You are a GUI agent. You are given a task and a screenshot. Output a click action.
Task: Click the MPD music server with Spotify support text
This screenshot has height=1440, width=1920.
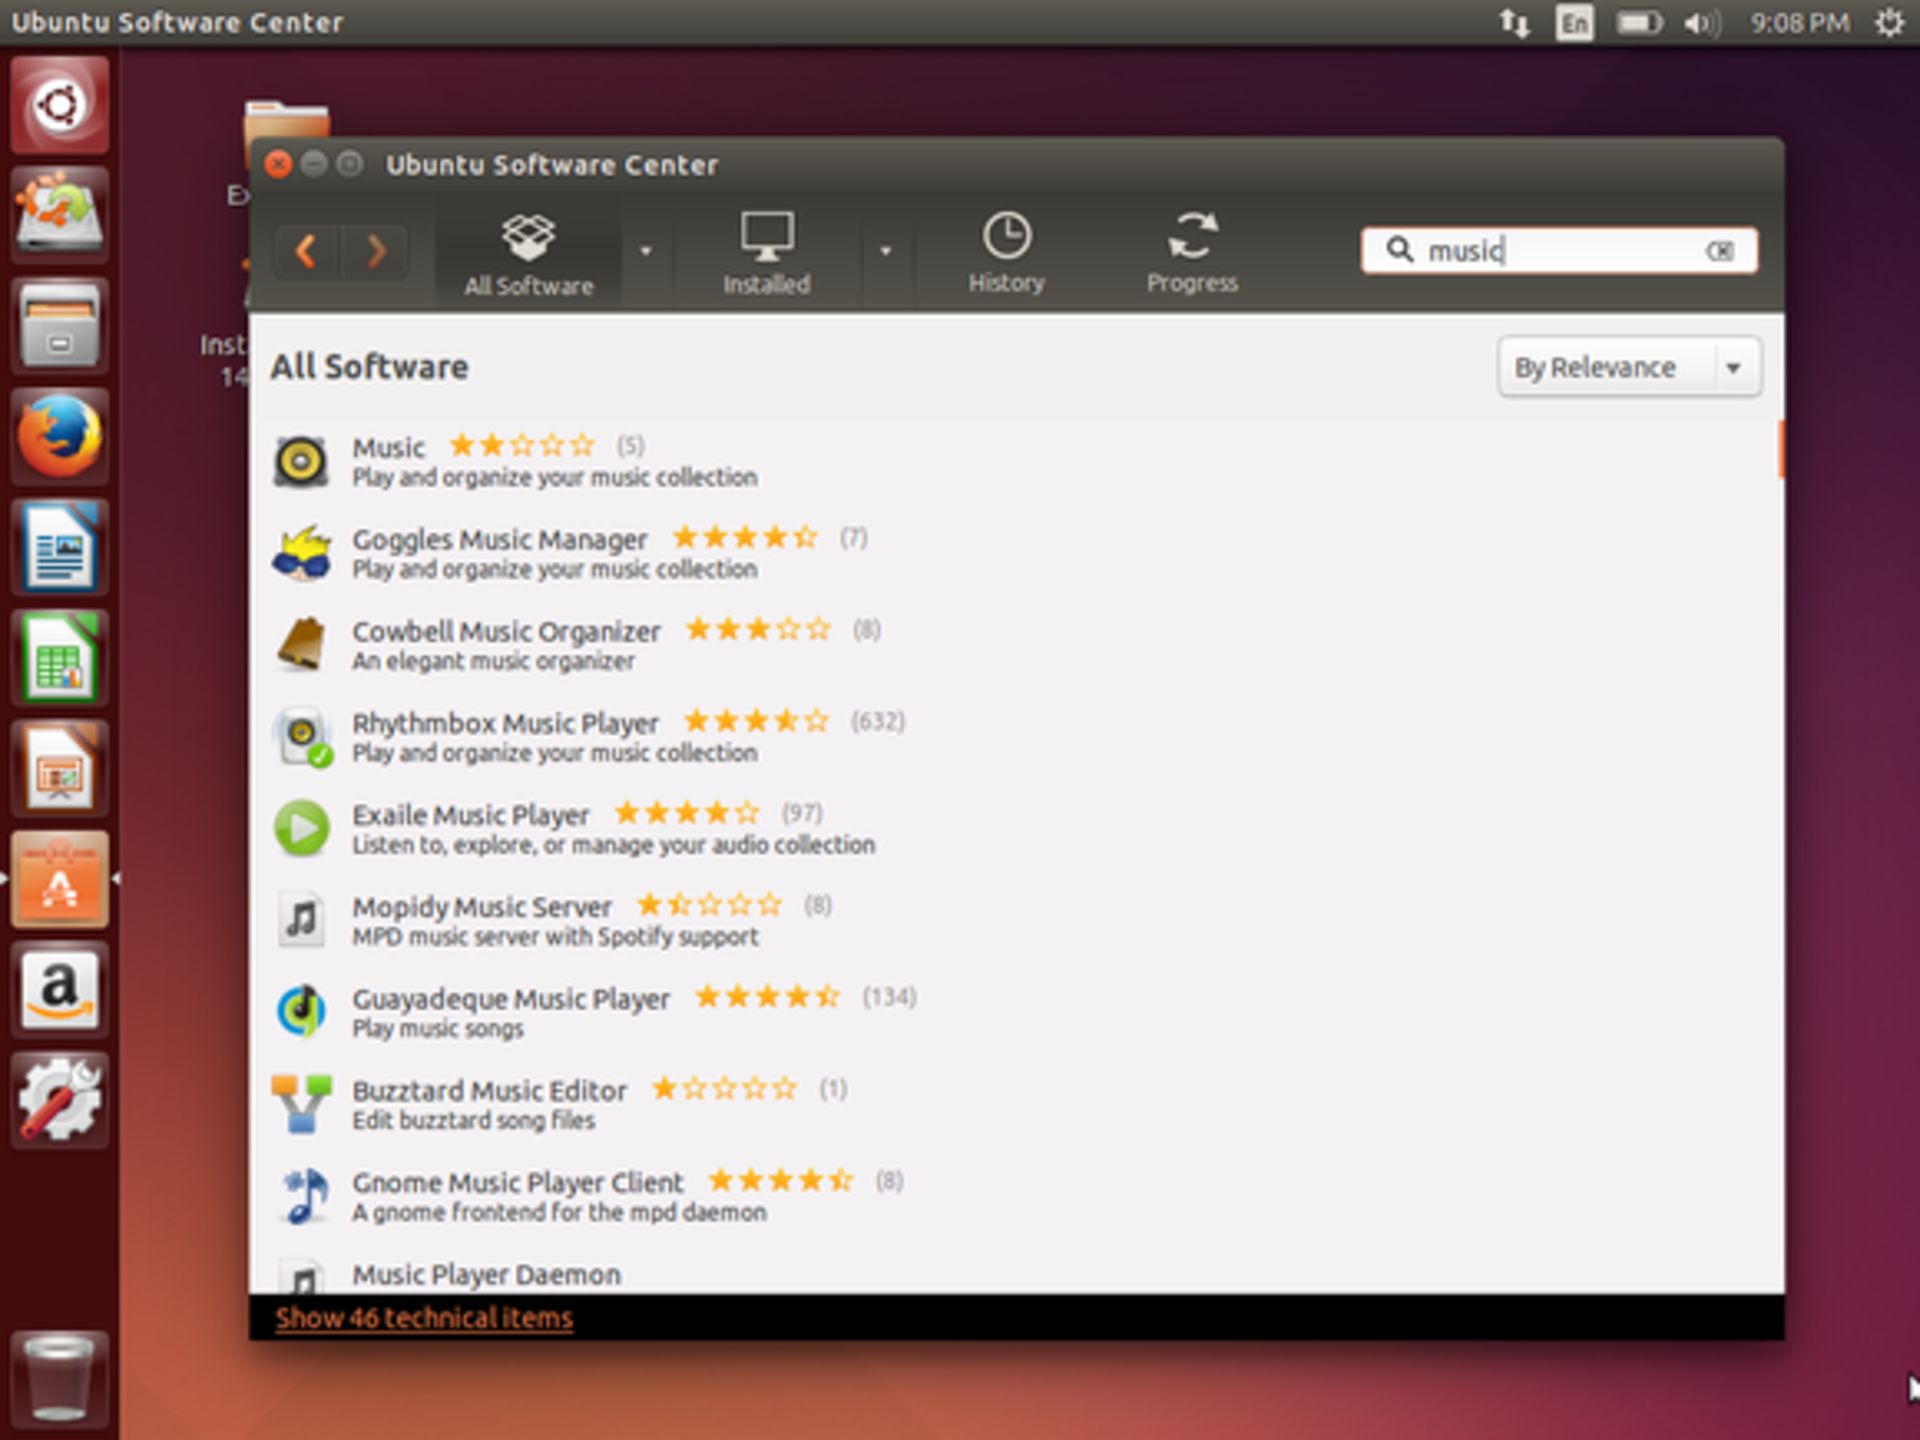(555, 937)
